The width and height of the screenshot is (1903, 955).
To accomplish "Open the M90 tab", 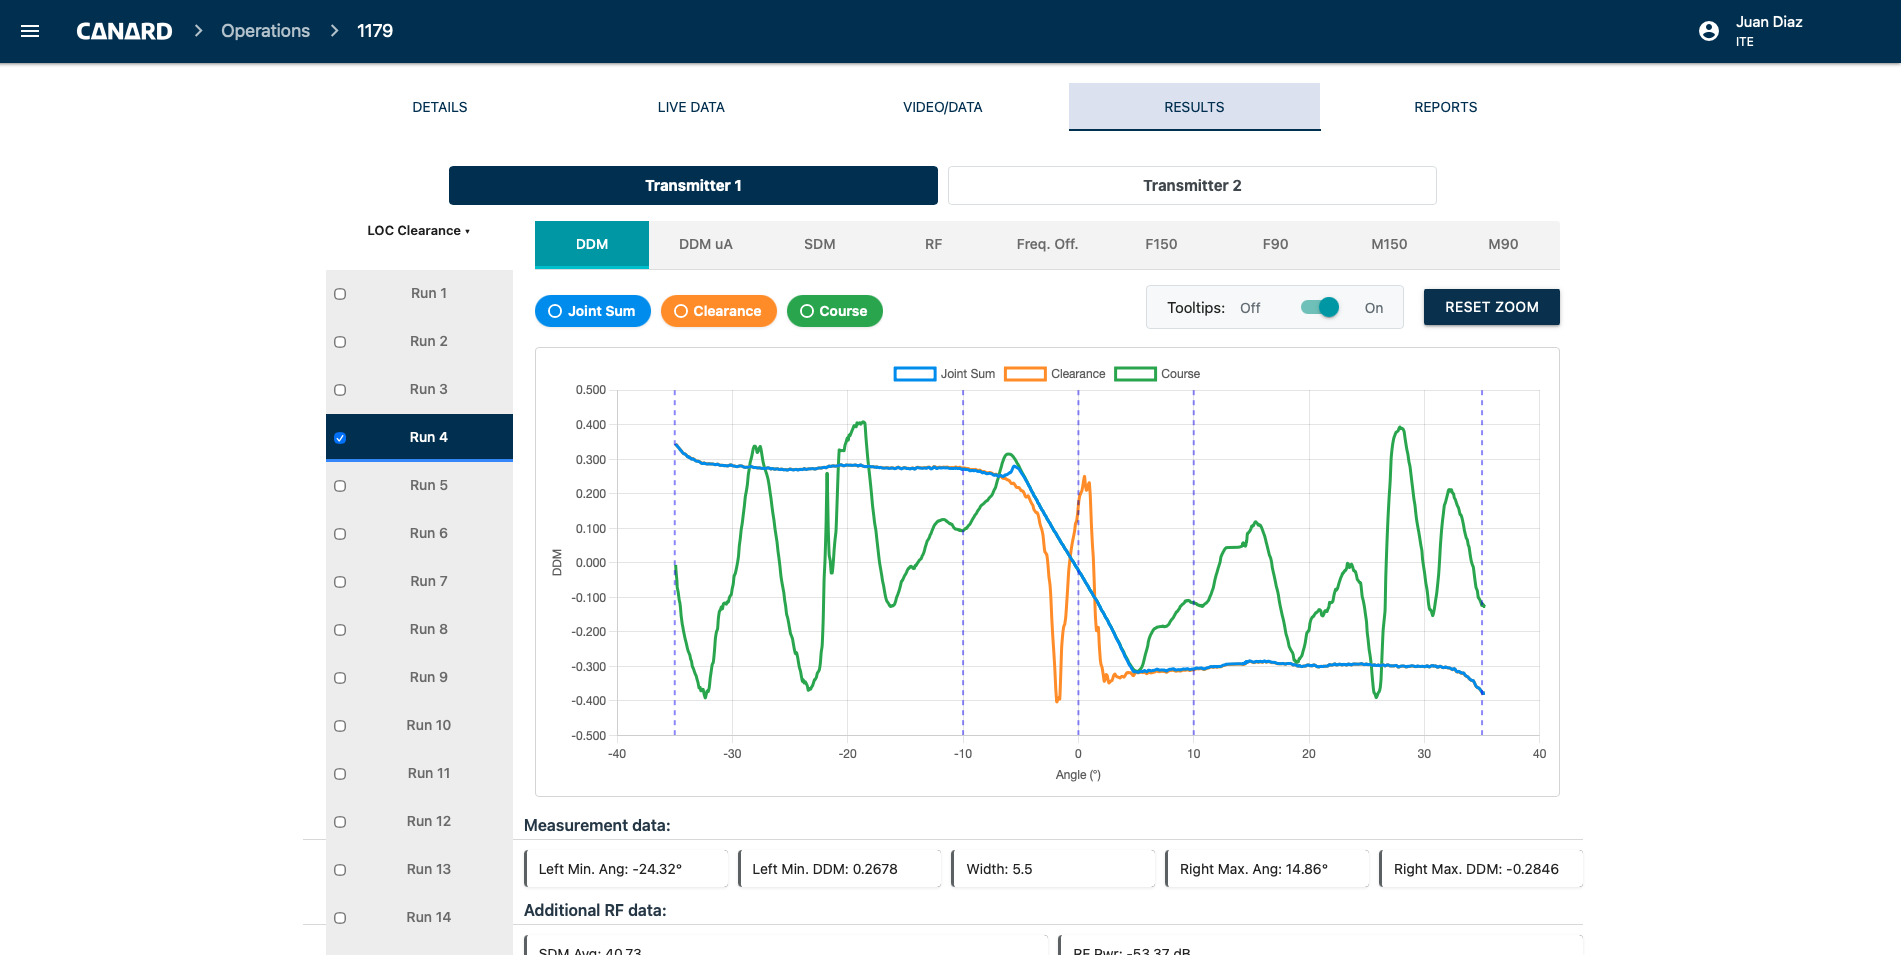I will [x=1503, y=244].
